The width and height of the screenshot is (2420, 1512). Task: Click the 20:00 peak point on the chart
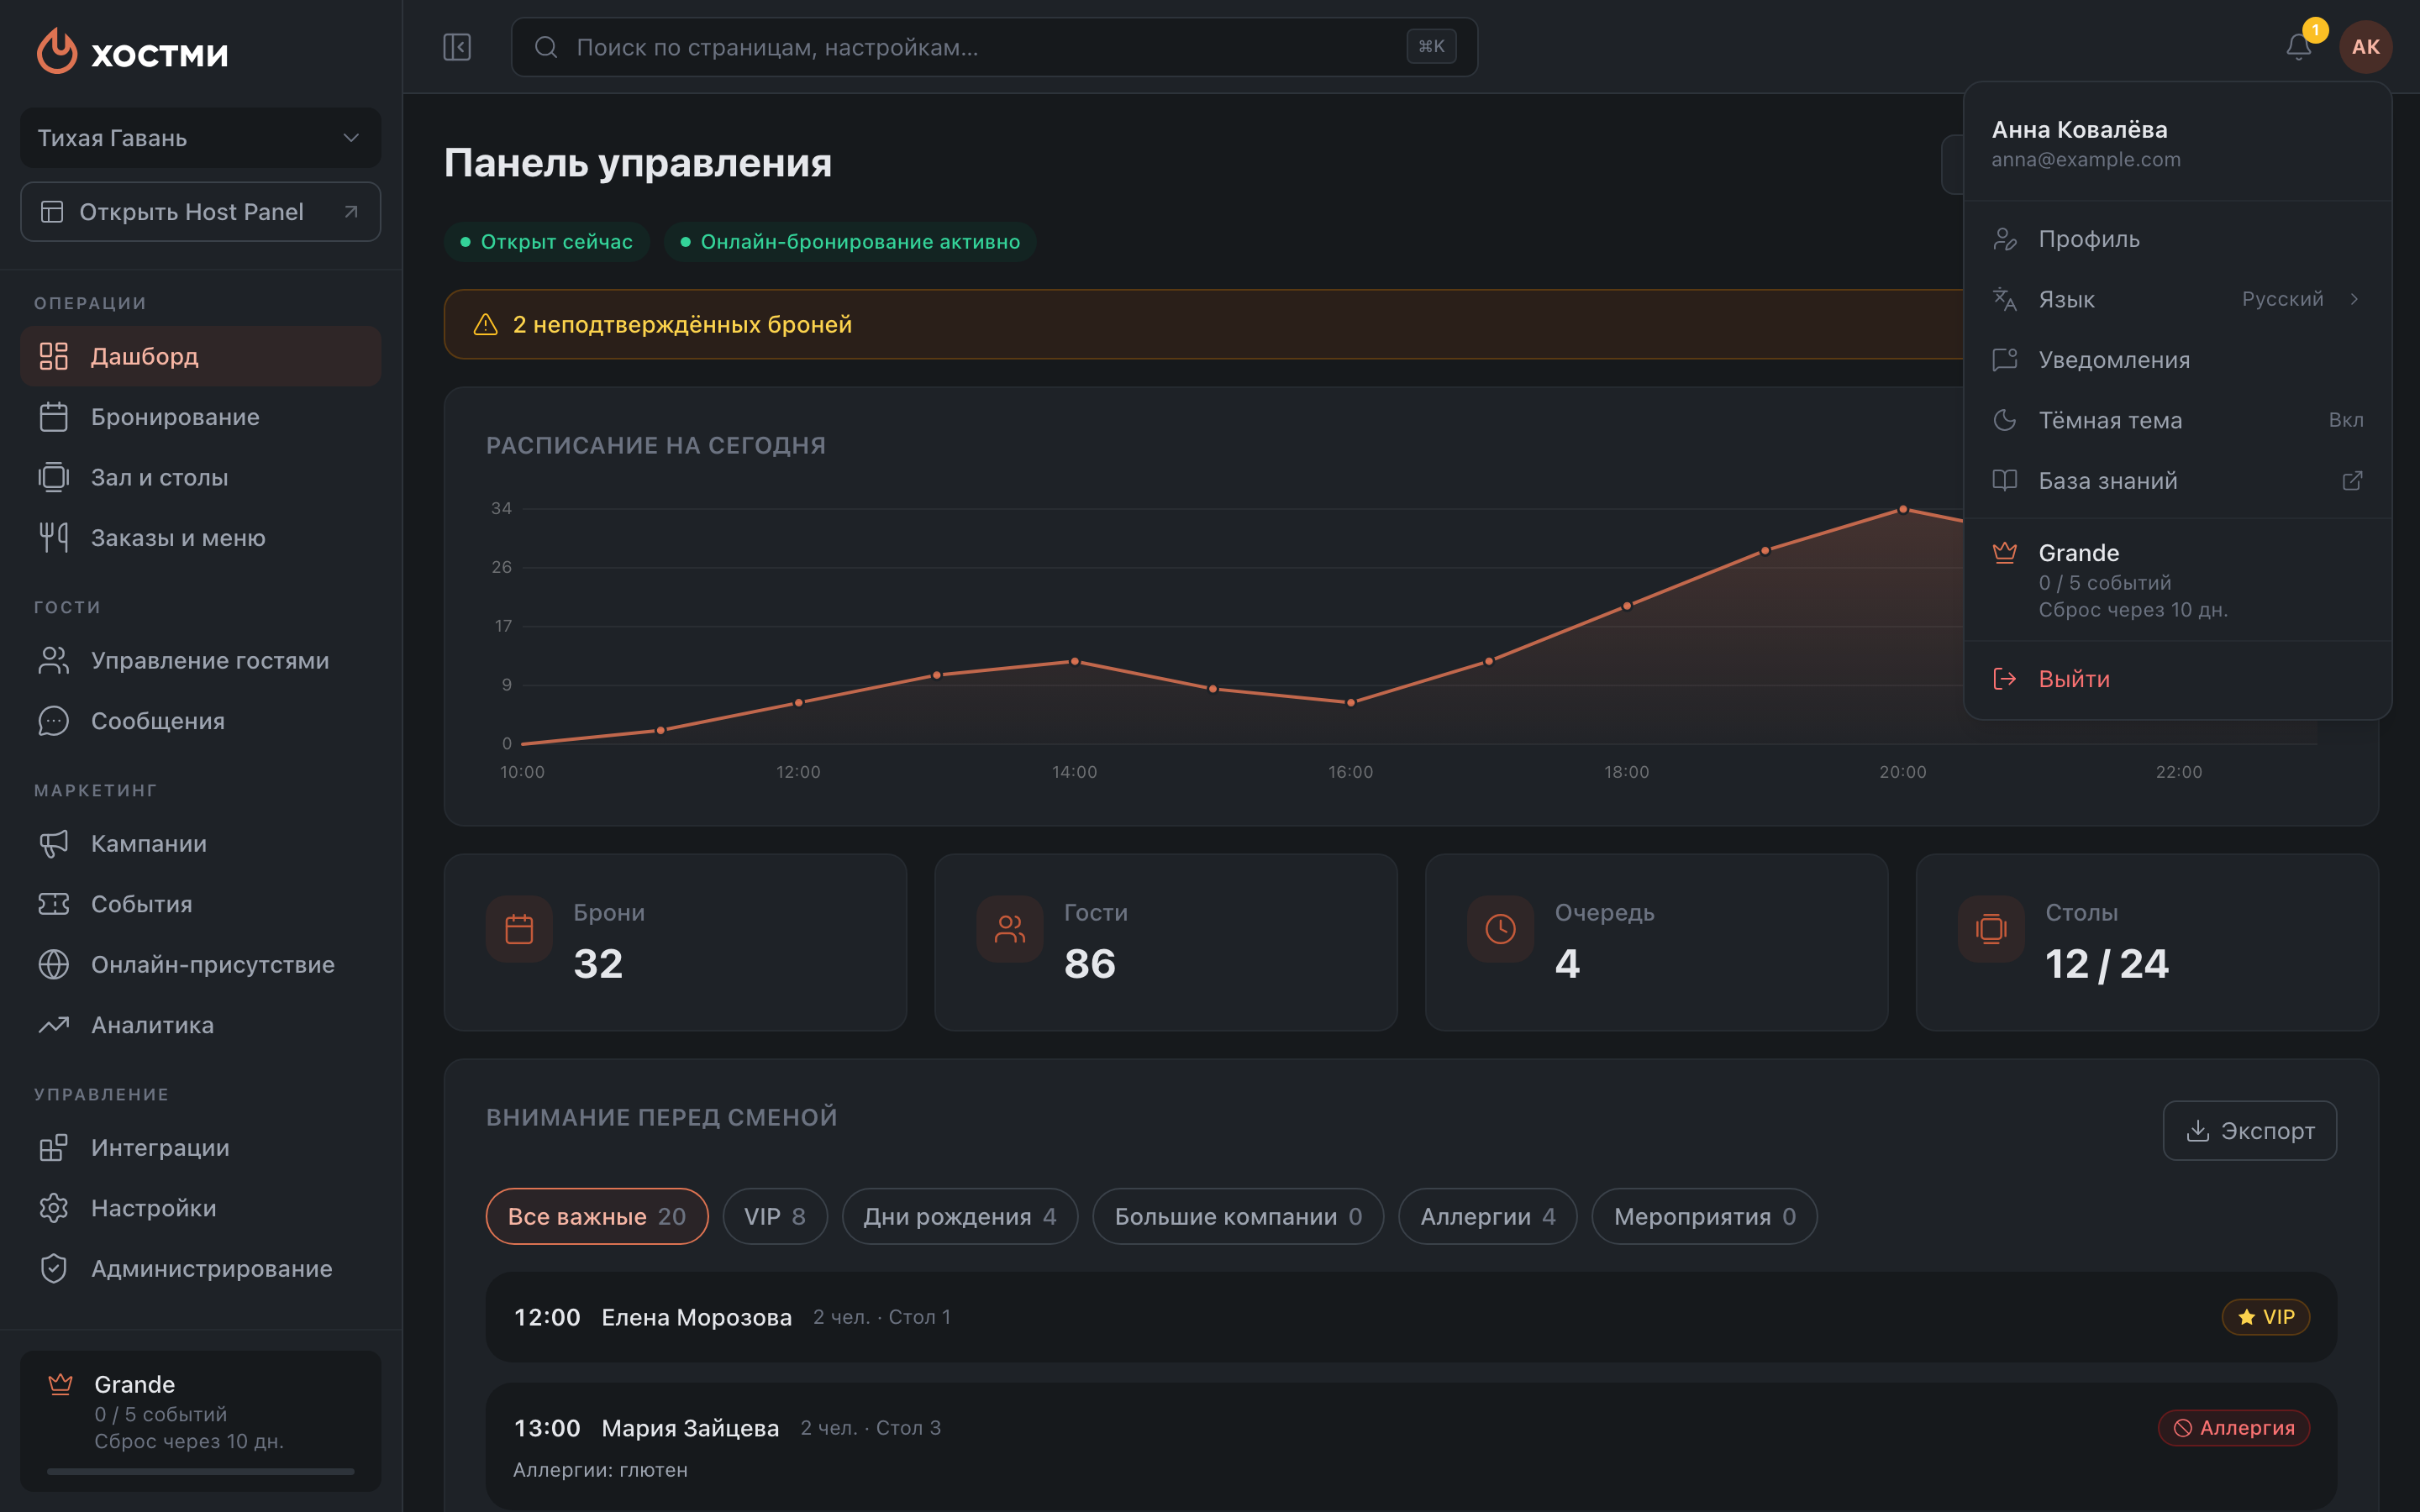click(x=1903, y=509)
